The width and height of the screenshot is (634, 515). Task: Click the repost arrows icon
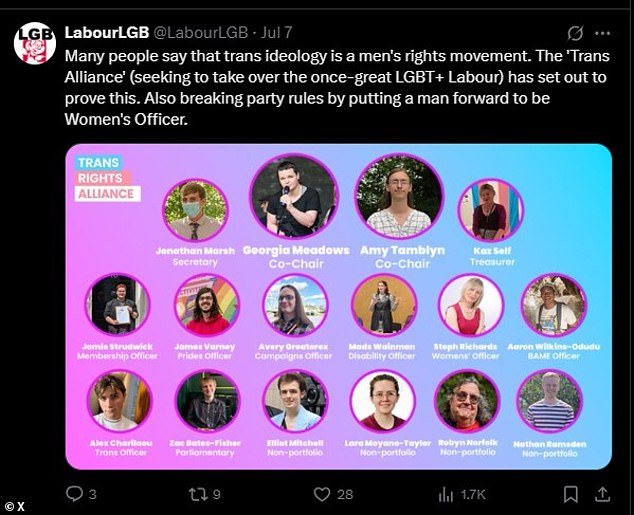pyautogui.click(x=198, y=494)
